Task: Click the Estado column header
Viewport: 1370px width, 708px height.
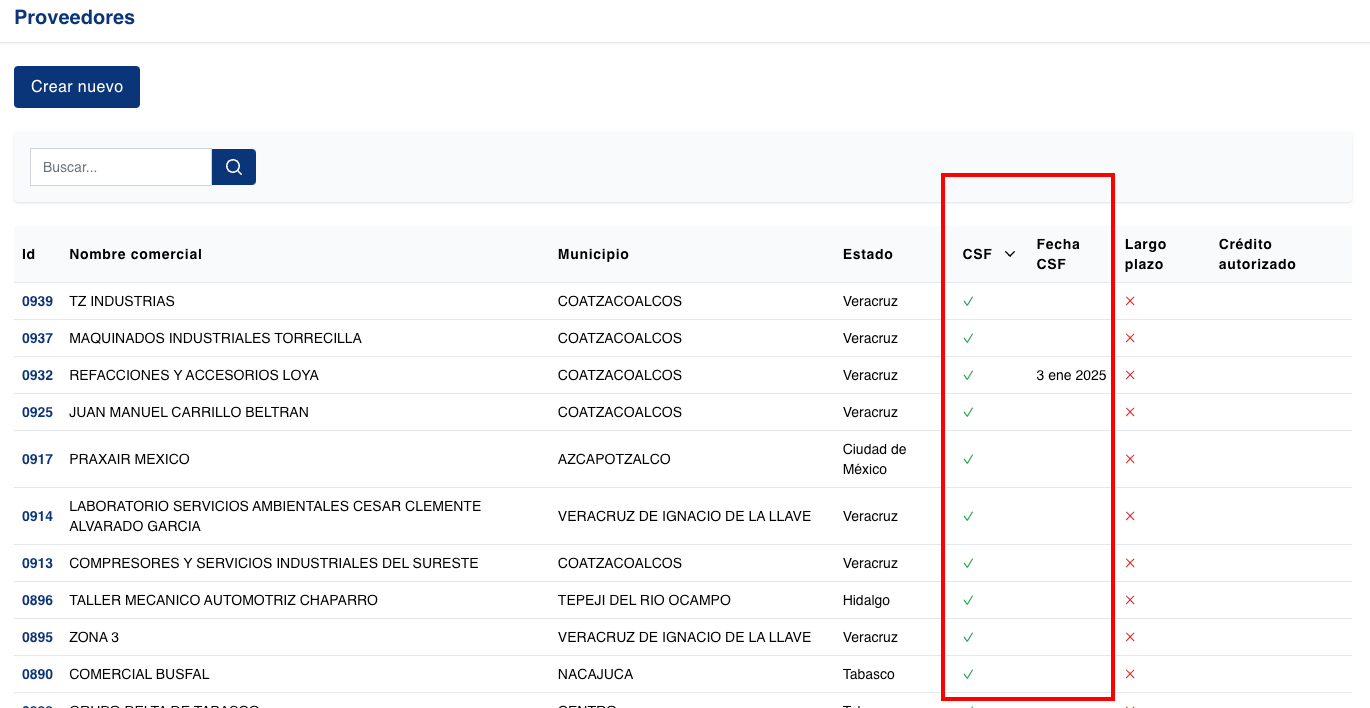Action: click(x=867, y=254)
